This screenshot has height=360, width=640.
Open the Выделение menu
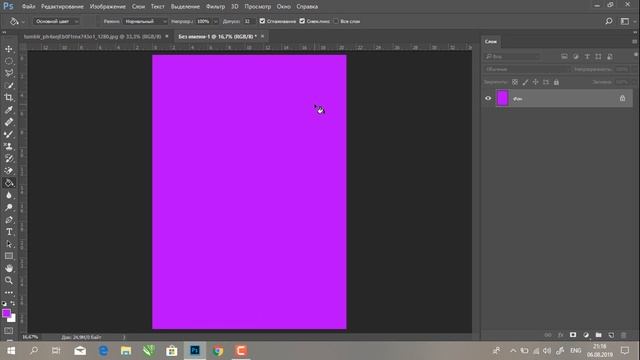click(185, 7)
